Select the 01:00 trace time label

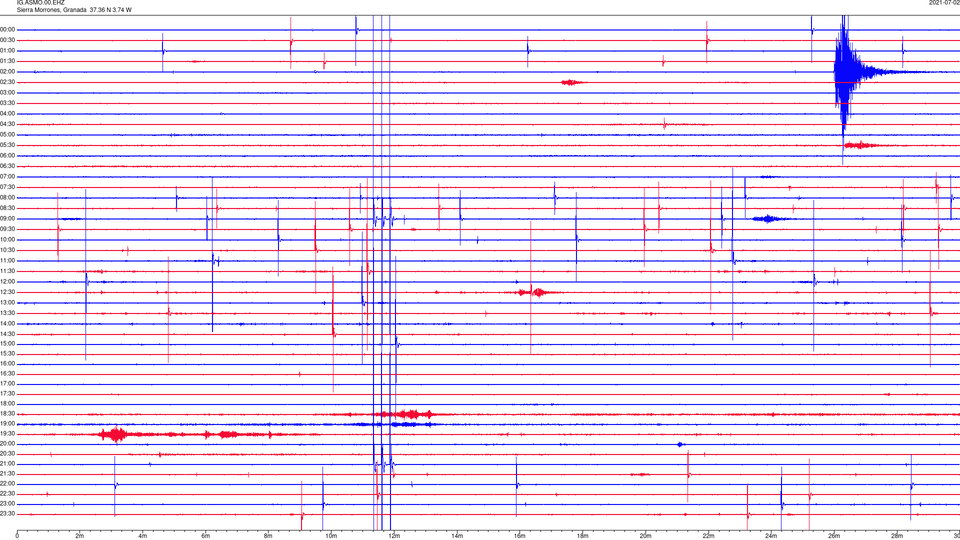click(8, 51)
